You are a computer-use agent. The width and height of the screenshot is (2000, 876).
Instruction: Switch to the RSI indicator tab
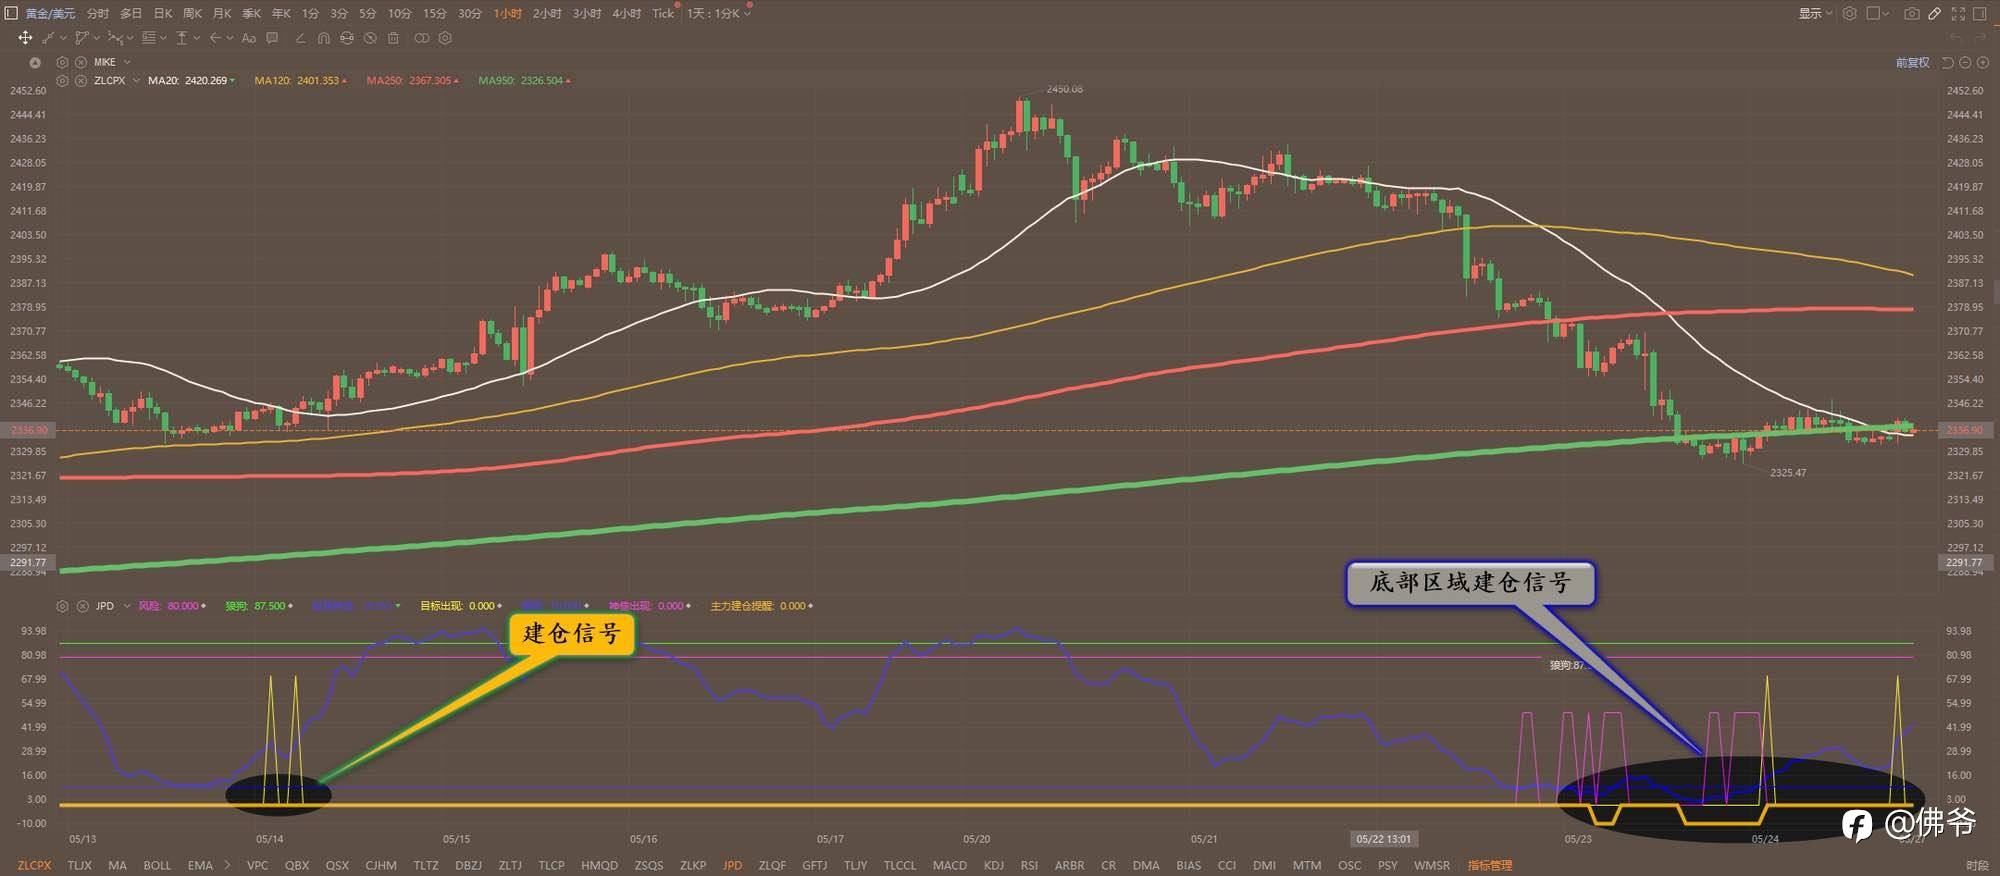pos(1029,865)
